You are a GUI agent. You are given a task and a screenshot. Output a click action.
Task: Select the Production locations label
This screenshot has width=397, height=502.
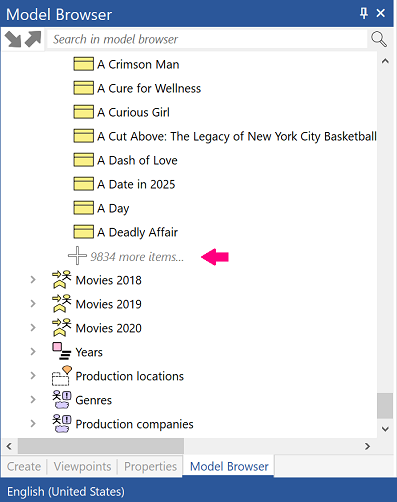point(130,376)
